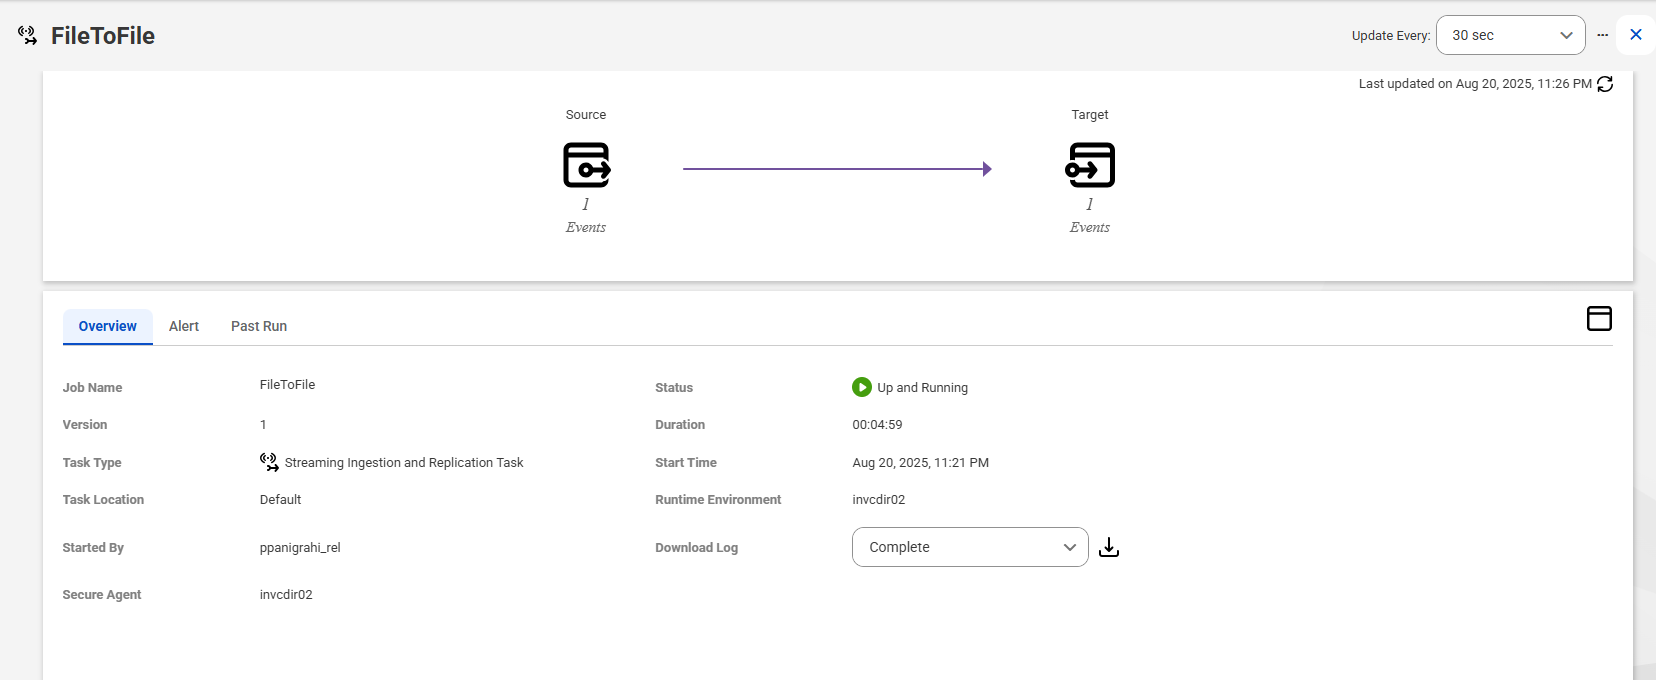Screen dimensions: 1656x680
Task: Click the Job Name value FileToFile
Action: [287, 385]
